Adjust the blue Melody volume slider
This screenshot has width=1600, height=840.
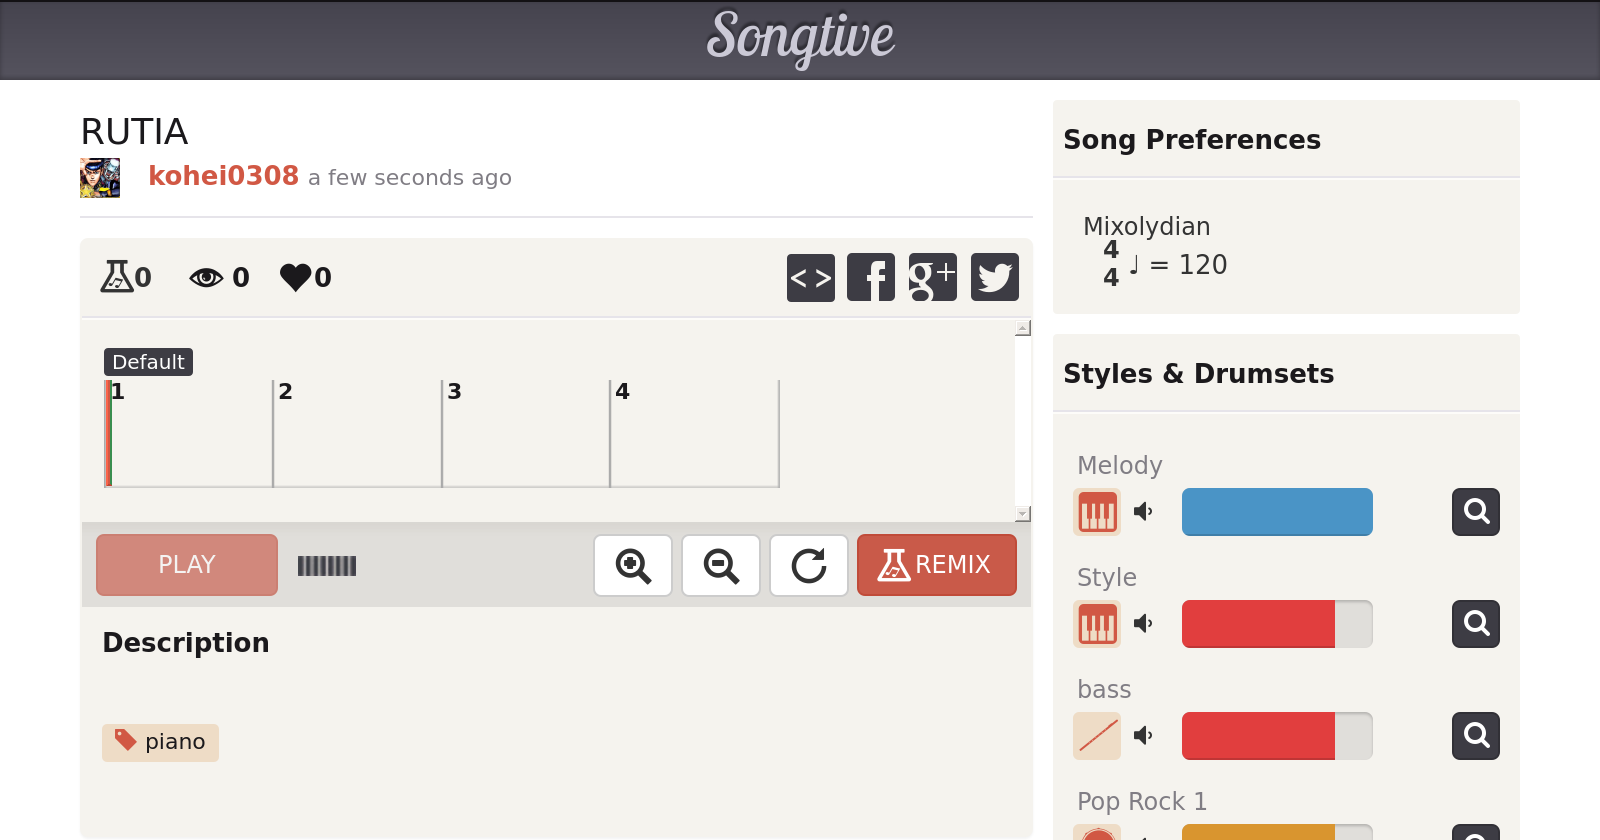pyautogui.click(x=1277, y=512)
